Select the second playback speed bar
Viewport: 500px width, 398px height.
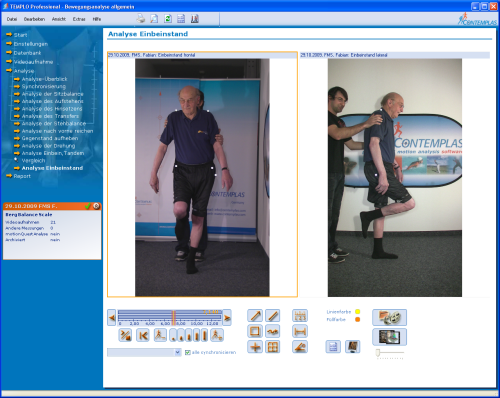[181, 336]
